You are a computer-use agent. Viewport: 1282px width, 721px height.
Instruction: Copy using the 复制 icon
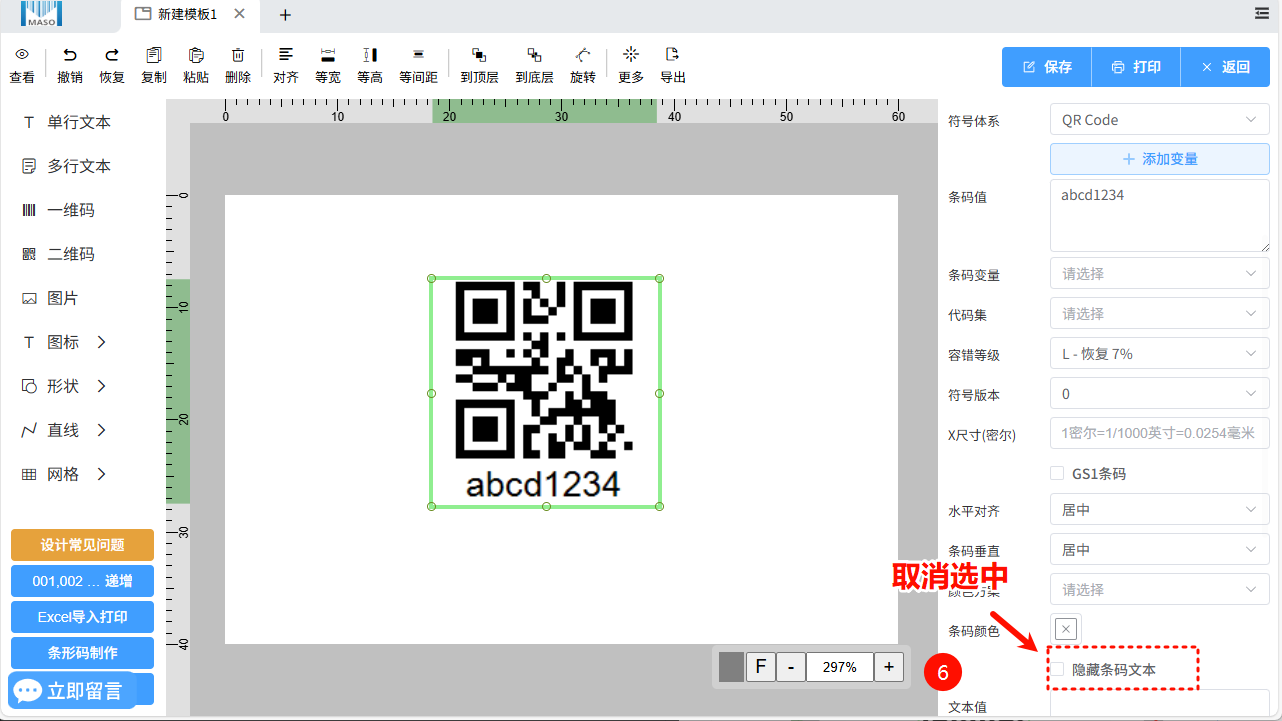point(154,55)
